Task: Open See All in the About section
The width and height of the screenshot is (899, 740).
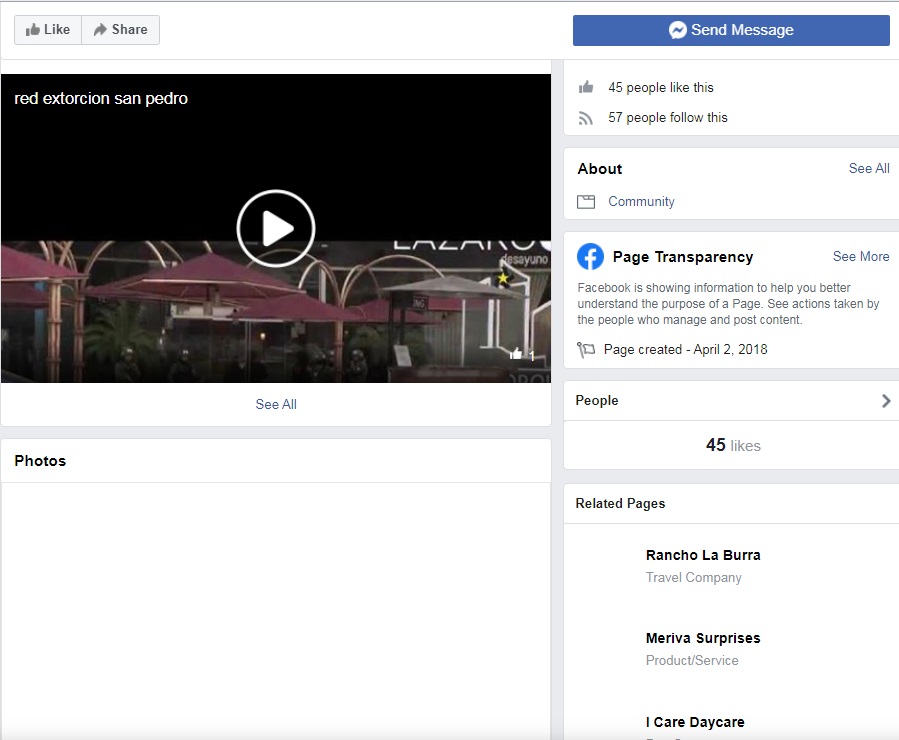Action: click(x=869, y=169)
